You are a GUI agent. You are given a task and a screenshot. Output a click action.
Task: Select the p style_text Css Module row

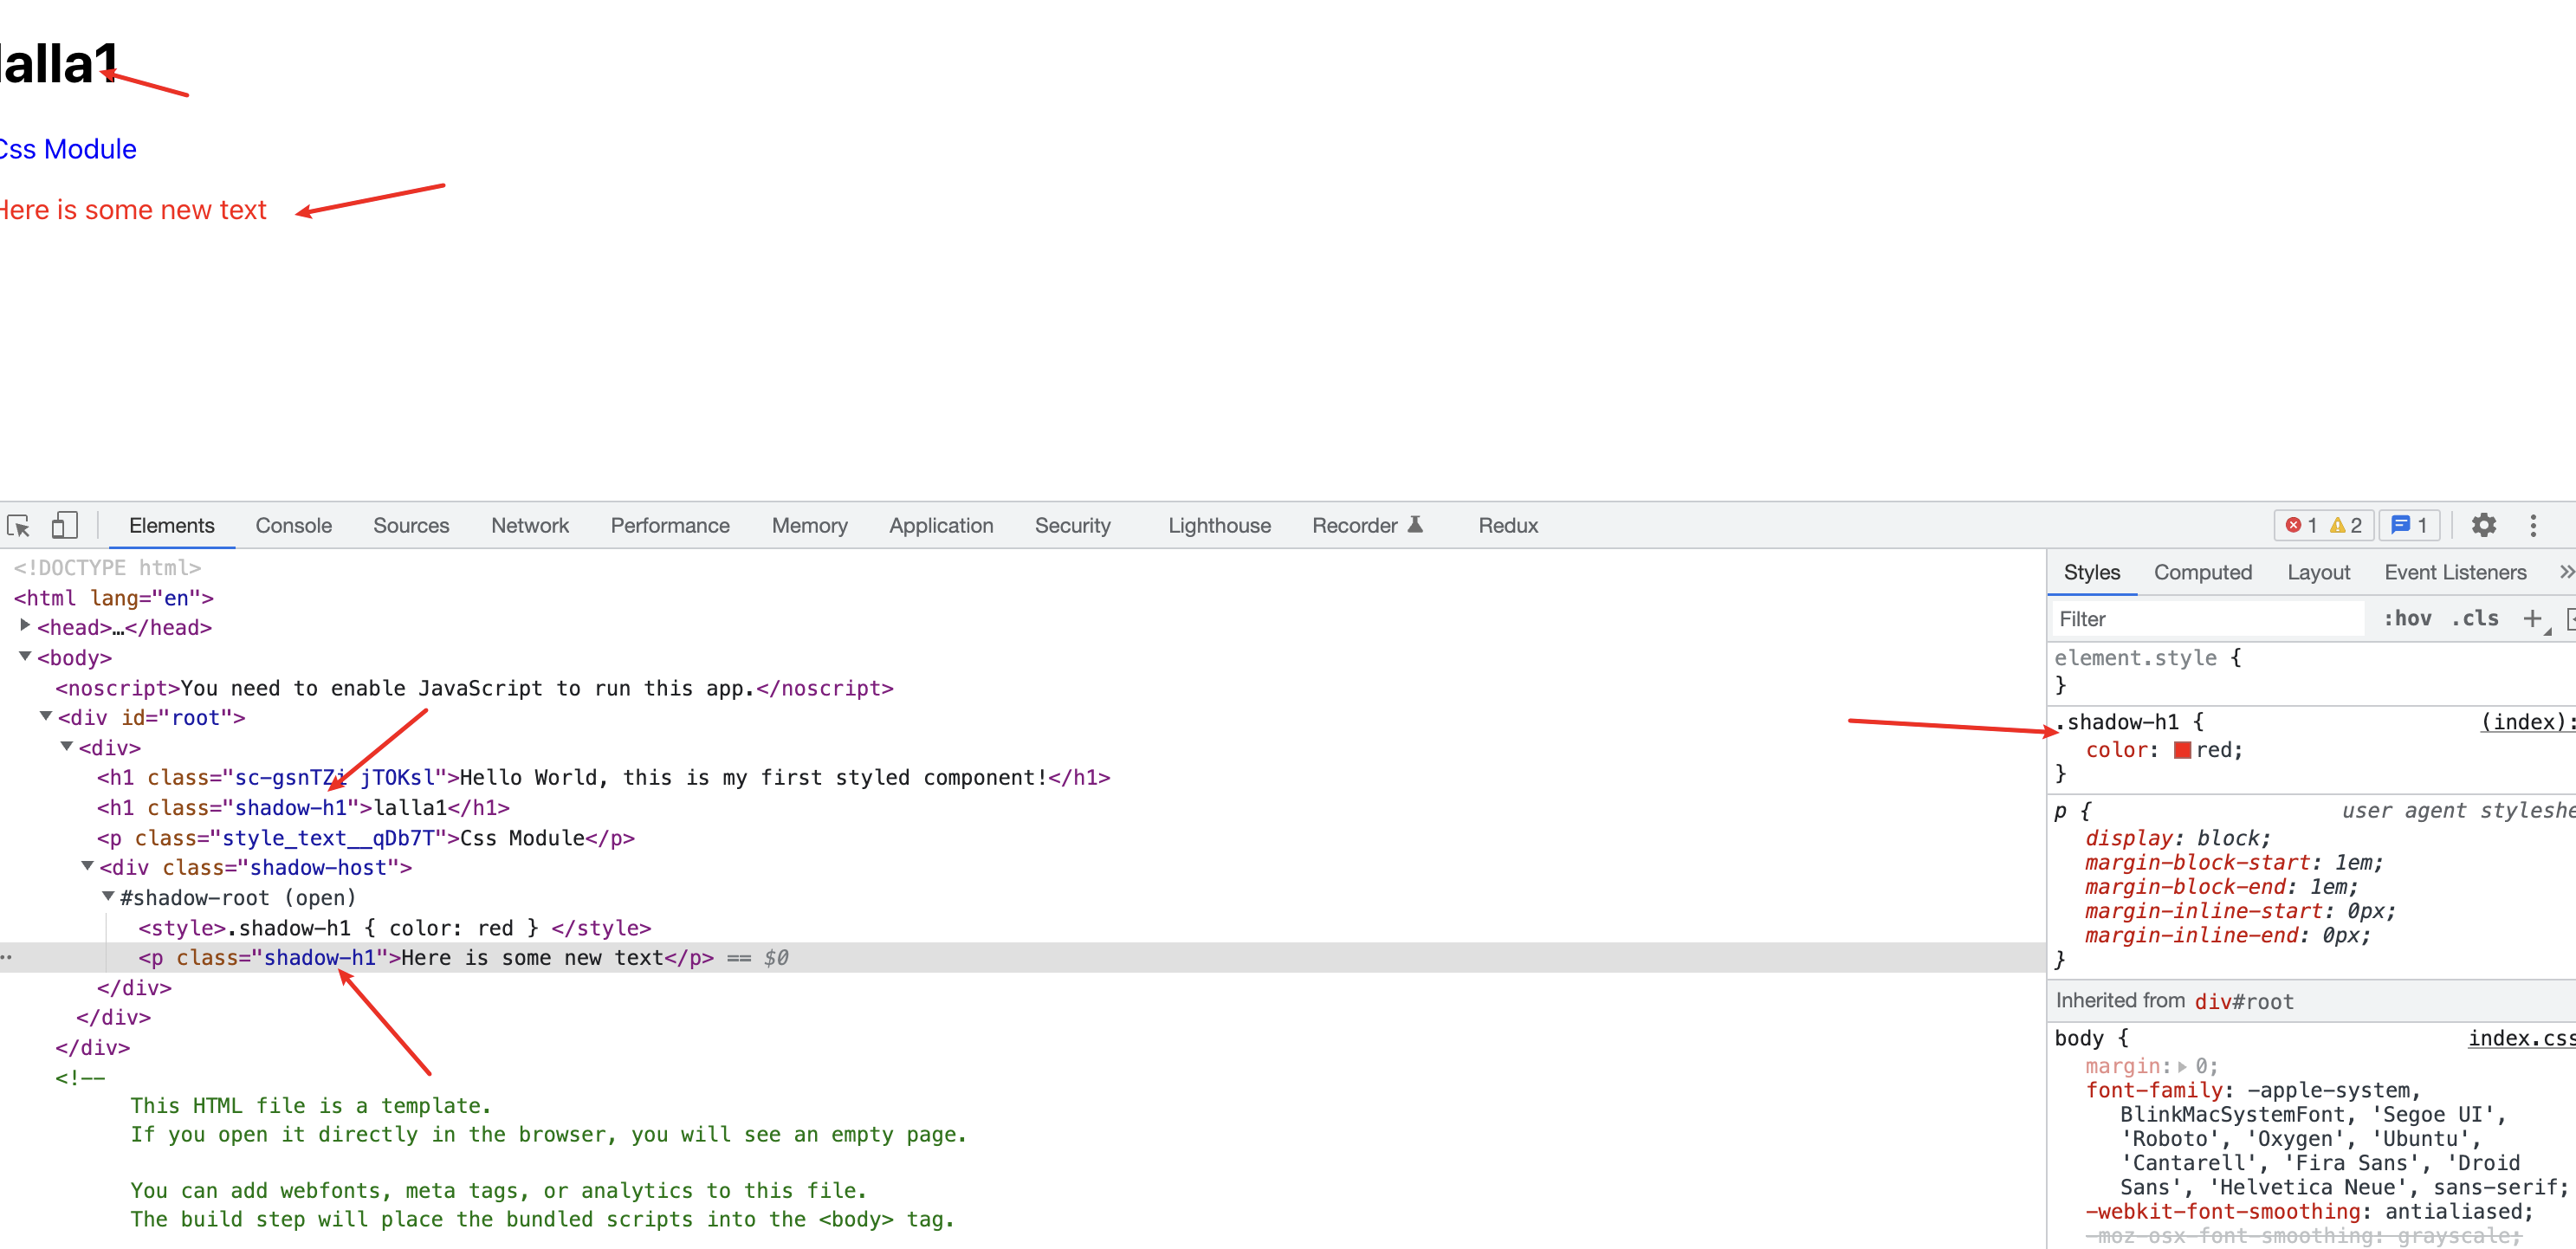[x=365, y=837]
